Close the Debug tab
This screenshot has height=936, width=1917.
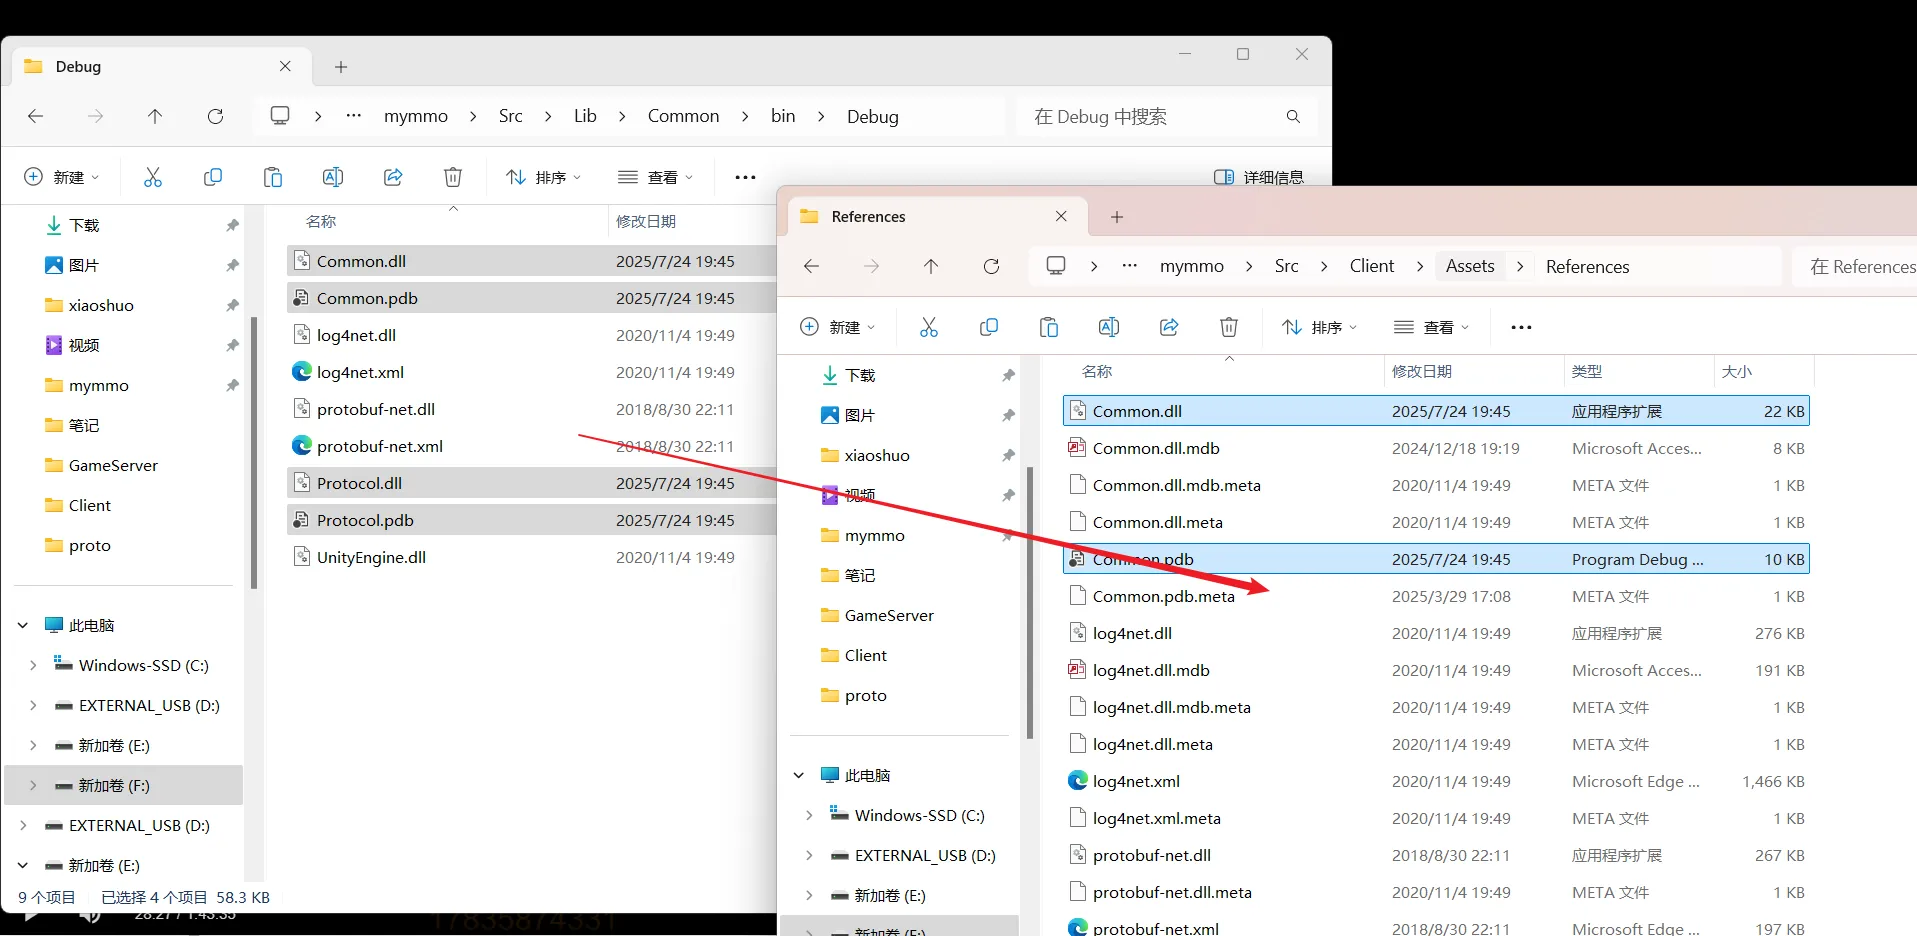[285, 66]
